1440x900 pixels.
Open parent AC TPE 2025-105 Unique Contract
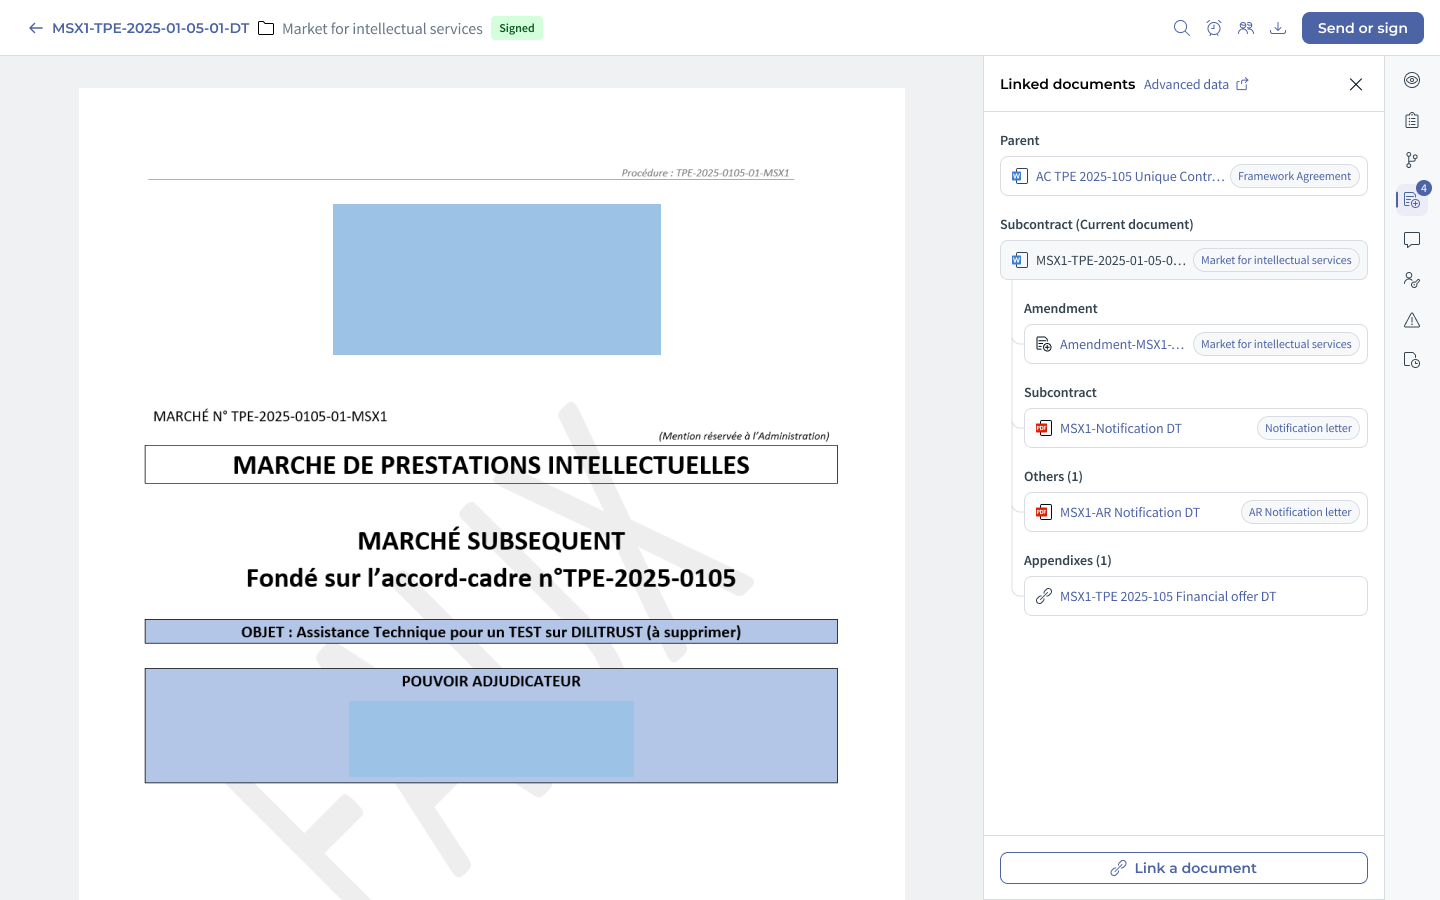1130,176
